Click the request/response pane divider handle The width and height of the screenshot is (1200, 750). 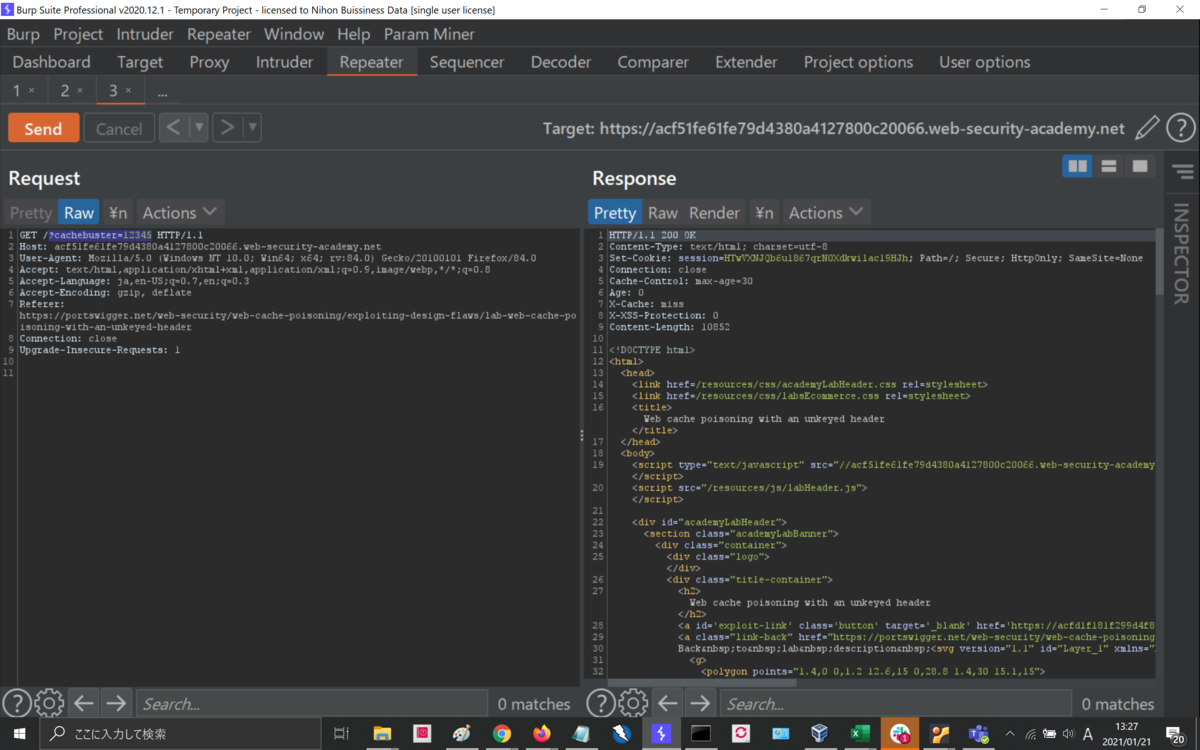click(582, 436)
